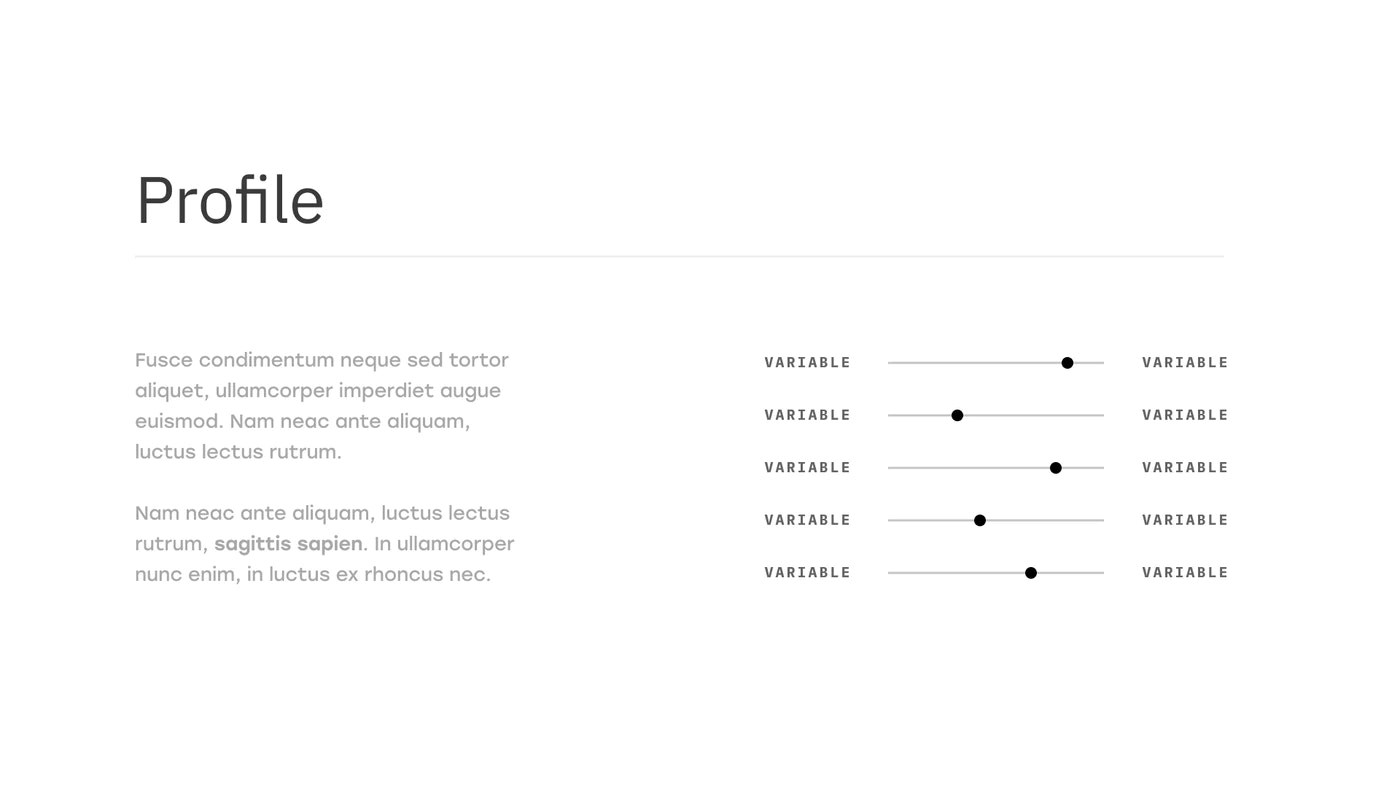Click the 'Nam neac ante aliquam' second paragraph

325,543
